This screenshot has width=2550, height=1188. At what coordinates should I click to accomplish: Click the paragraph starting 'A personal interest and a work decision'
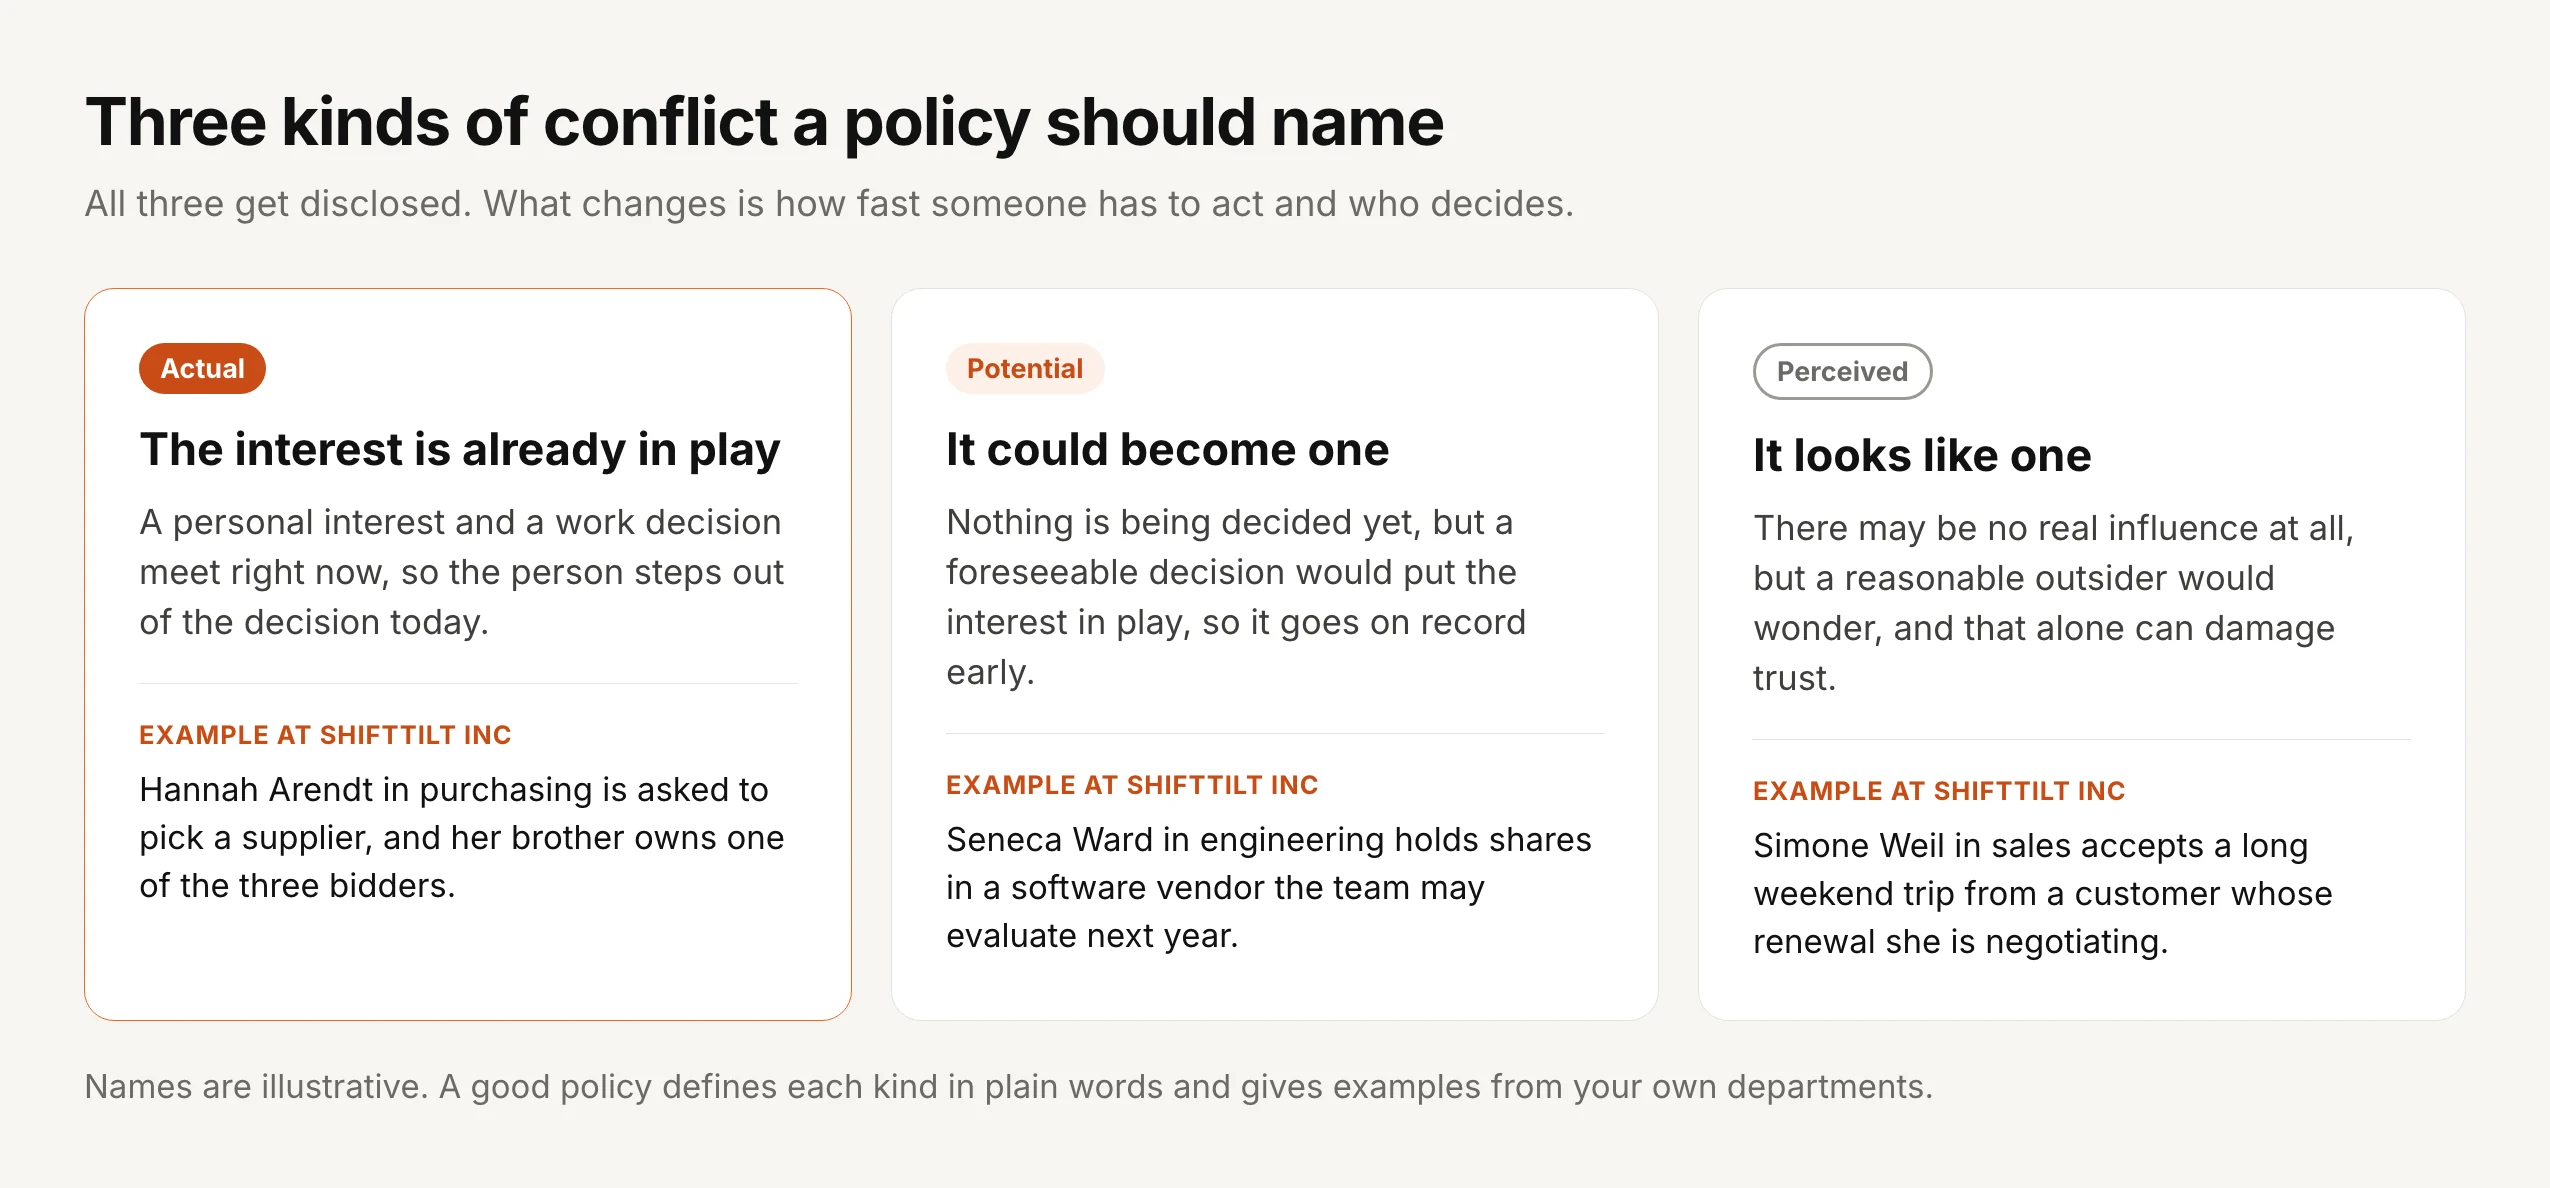(x=461, y=572)
